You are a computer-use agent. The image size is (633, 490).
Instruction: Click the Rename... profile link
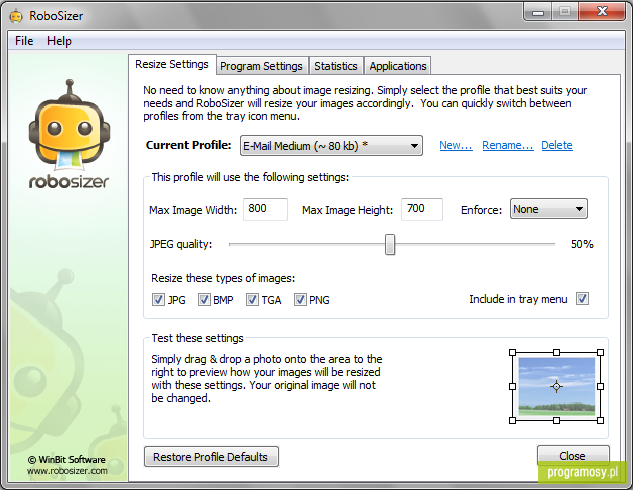(508, 145)
